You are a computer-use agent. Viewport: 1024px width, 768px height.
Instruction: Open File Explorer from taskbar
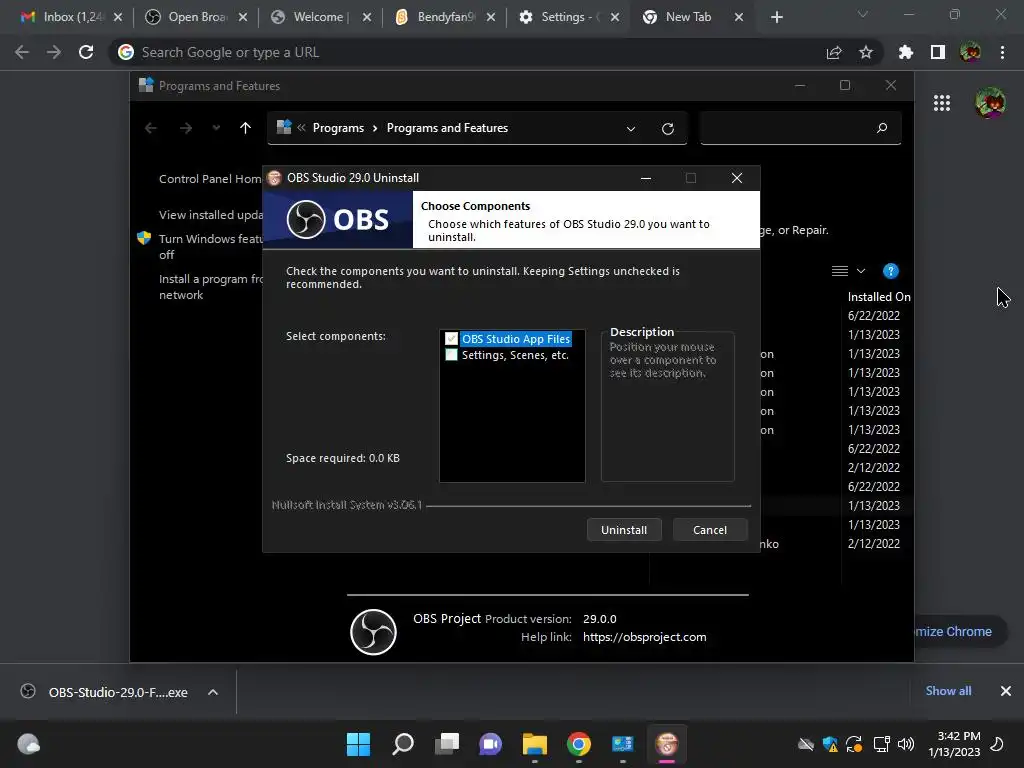click(x=535, y=744)
